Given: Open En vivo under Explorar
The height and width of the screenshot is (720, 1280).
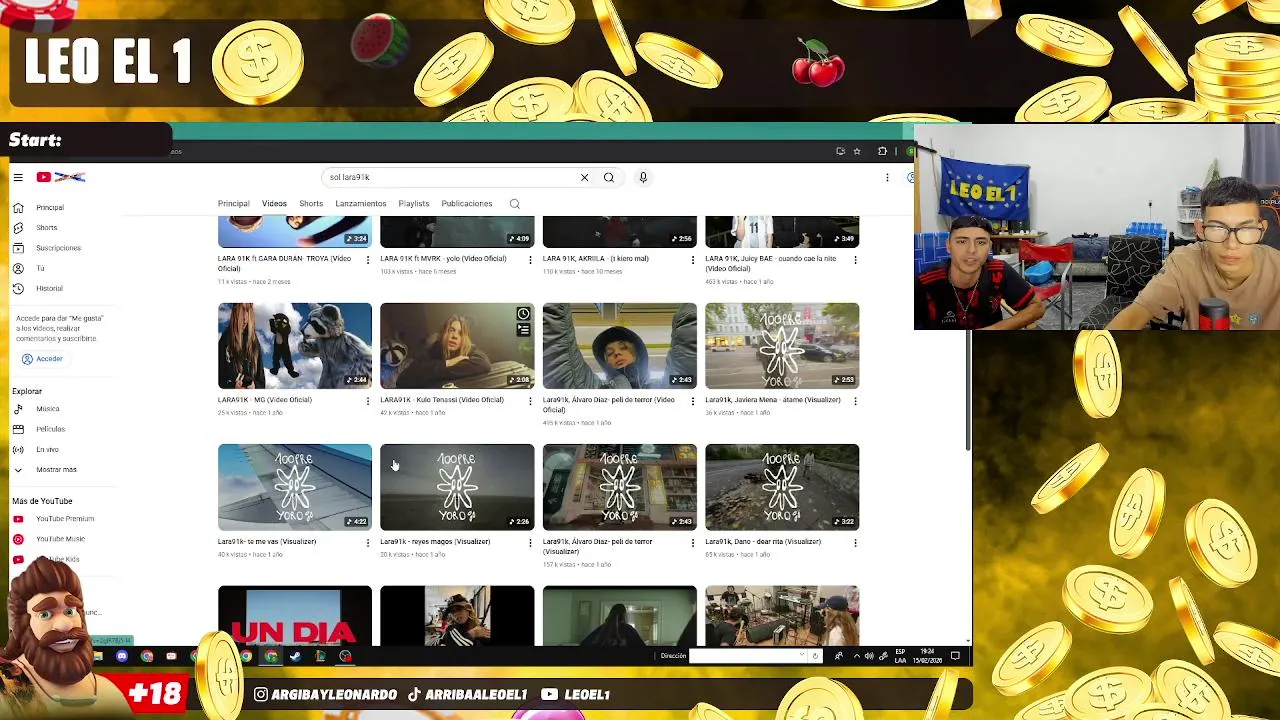Looking at the screenshot, I should [47, 449].
